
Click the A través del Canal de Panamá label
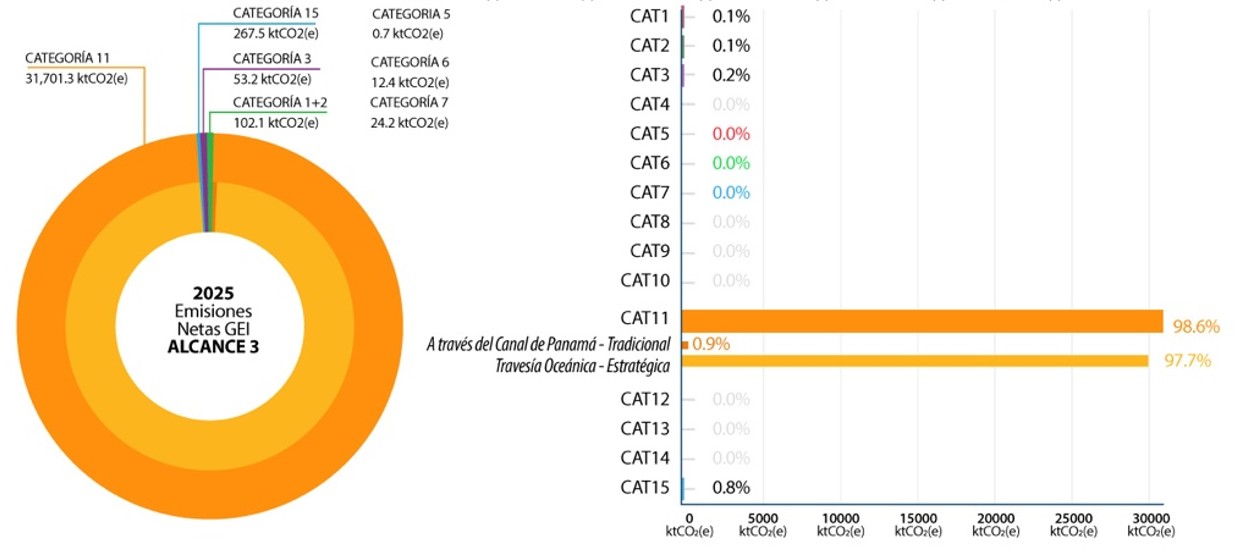(x=548, y=345)
